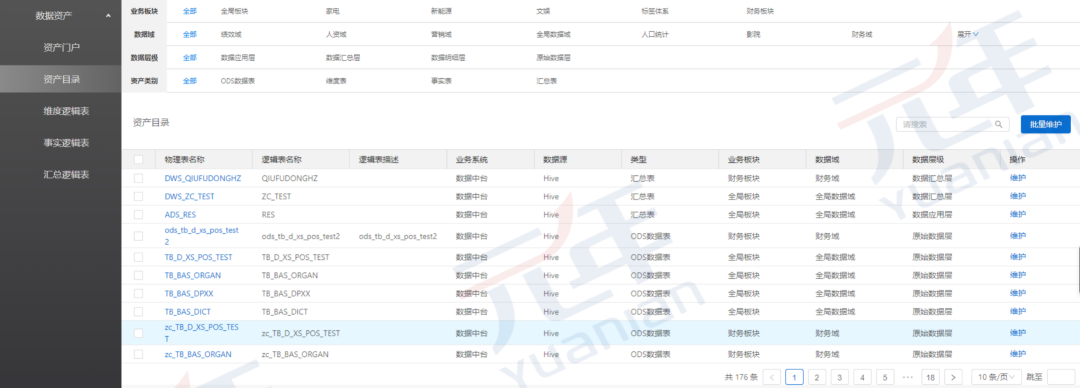
Task: Filter 数据域 by 绩效域
Action: (x=231, y=34)
